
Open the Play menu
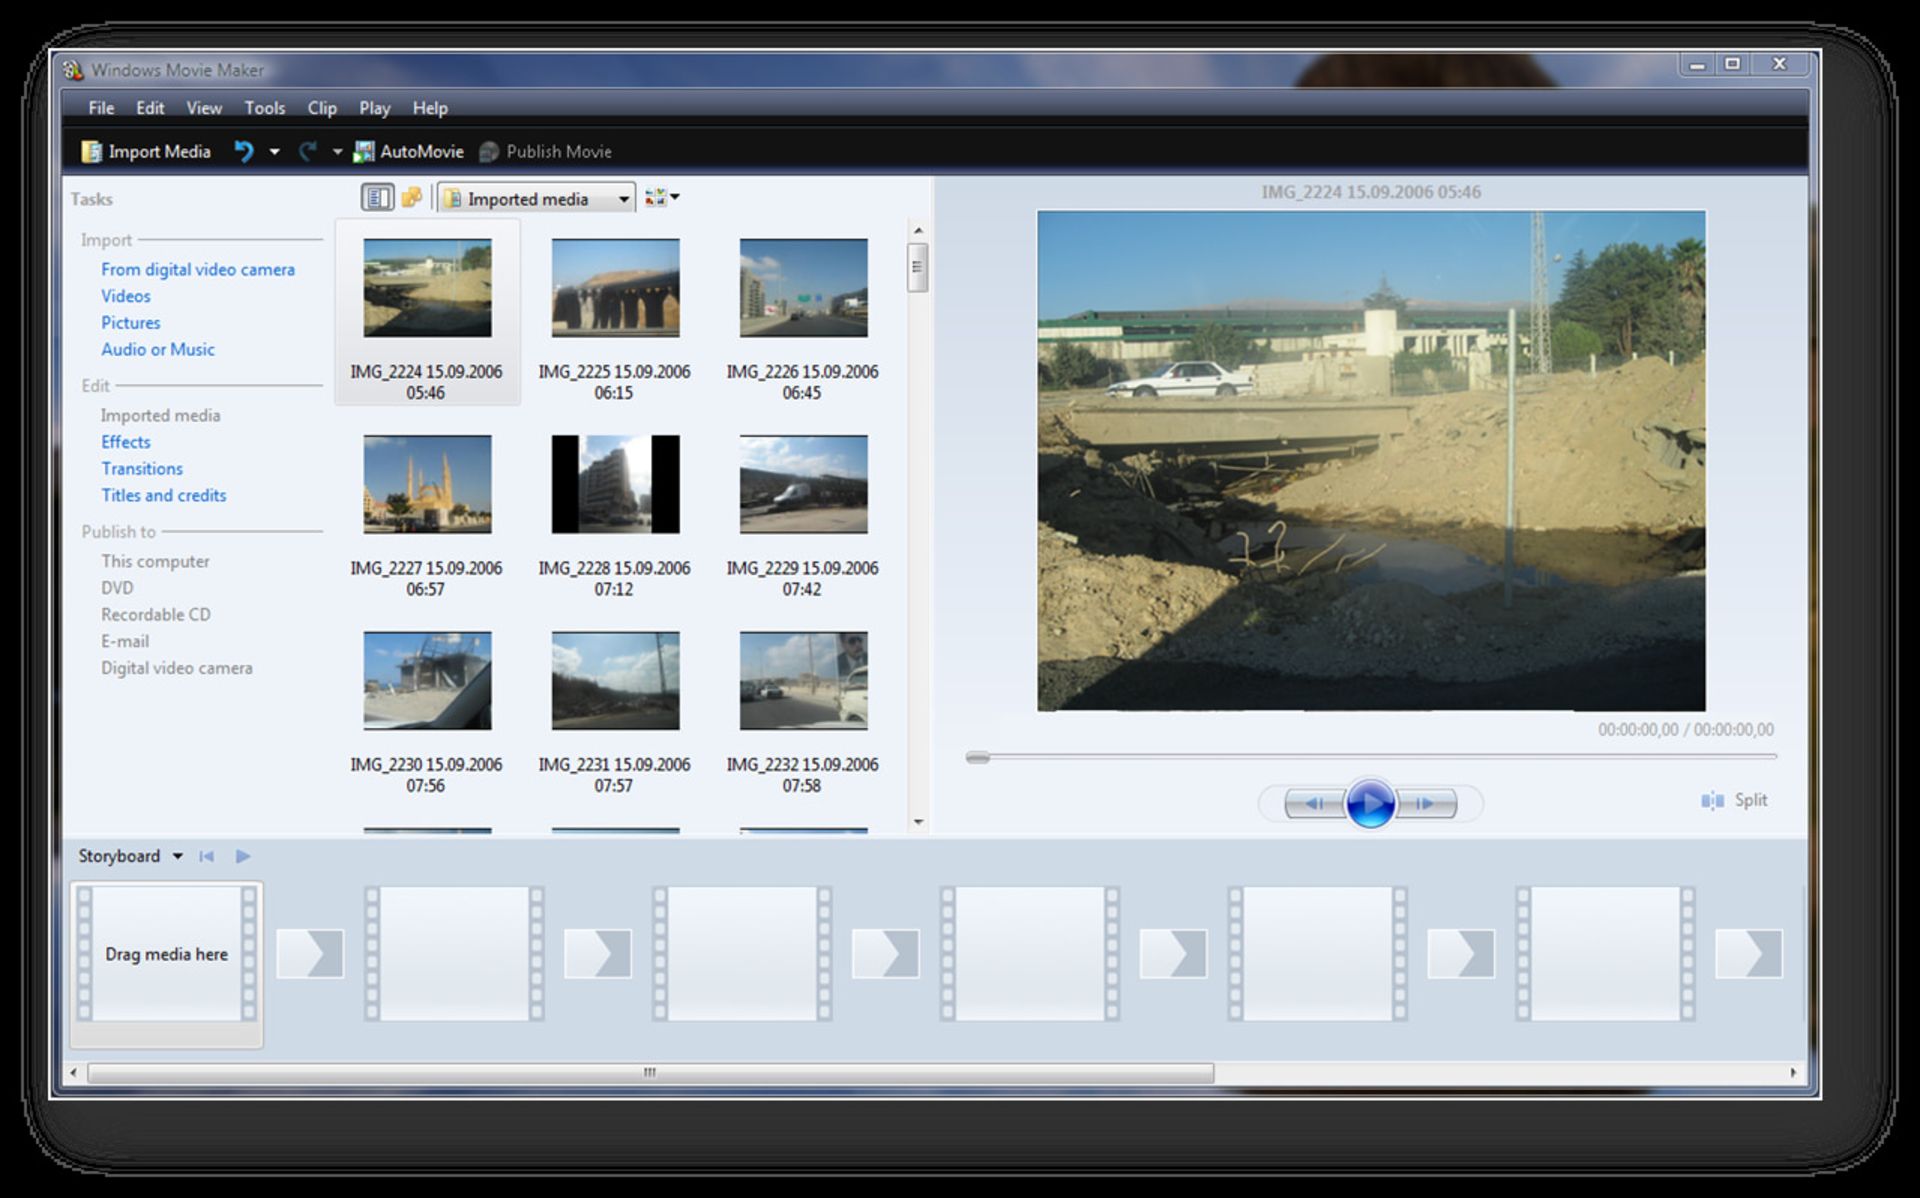375,108
